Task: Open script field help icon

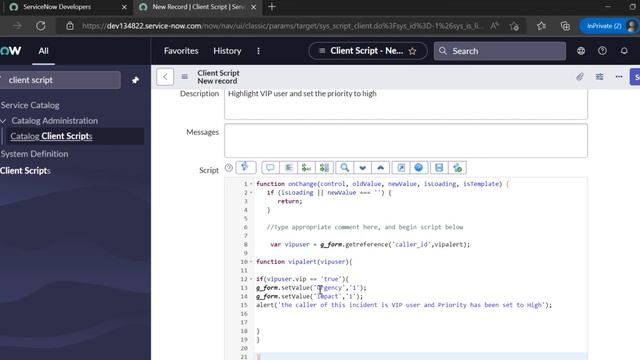Action: click(x=229, y=168)
